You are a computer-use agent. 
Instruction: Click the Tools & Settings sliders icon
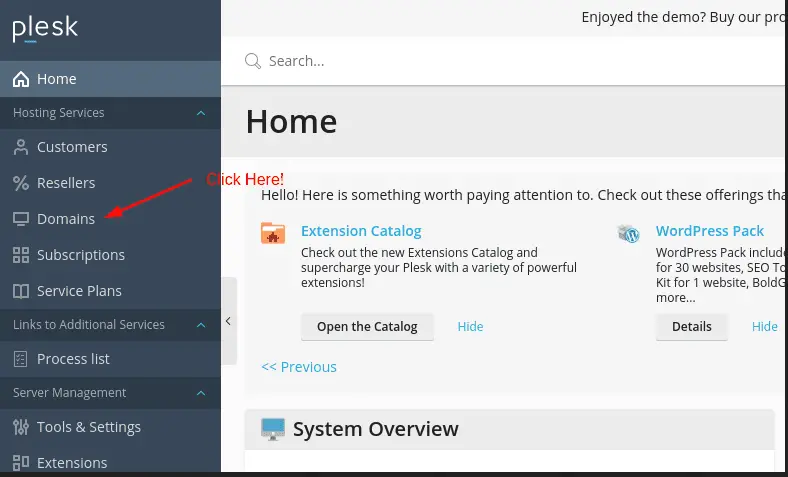21,427
